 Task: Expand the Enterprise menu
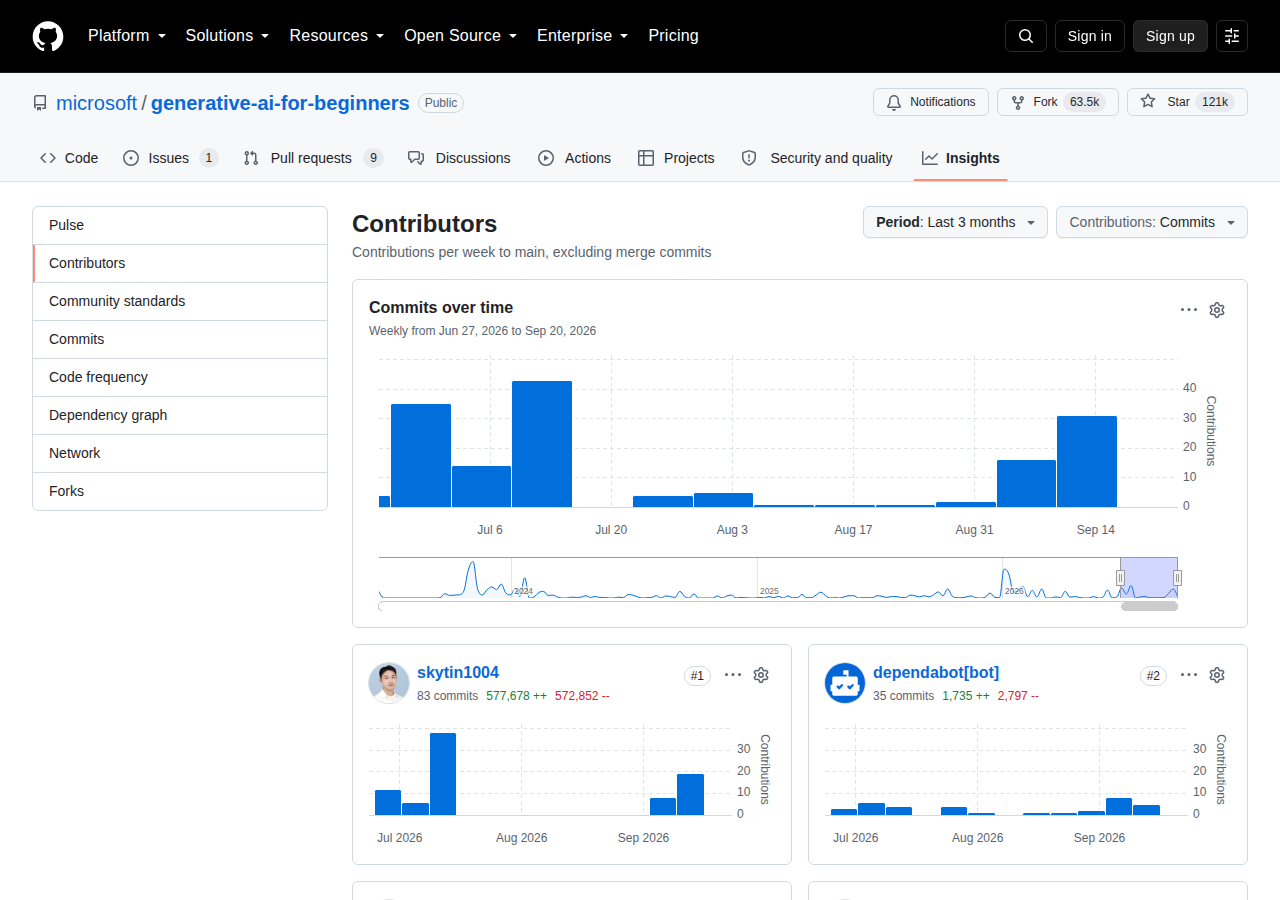pyautogui.click(x=583, y=36)
